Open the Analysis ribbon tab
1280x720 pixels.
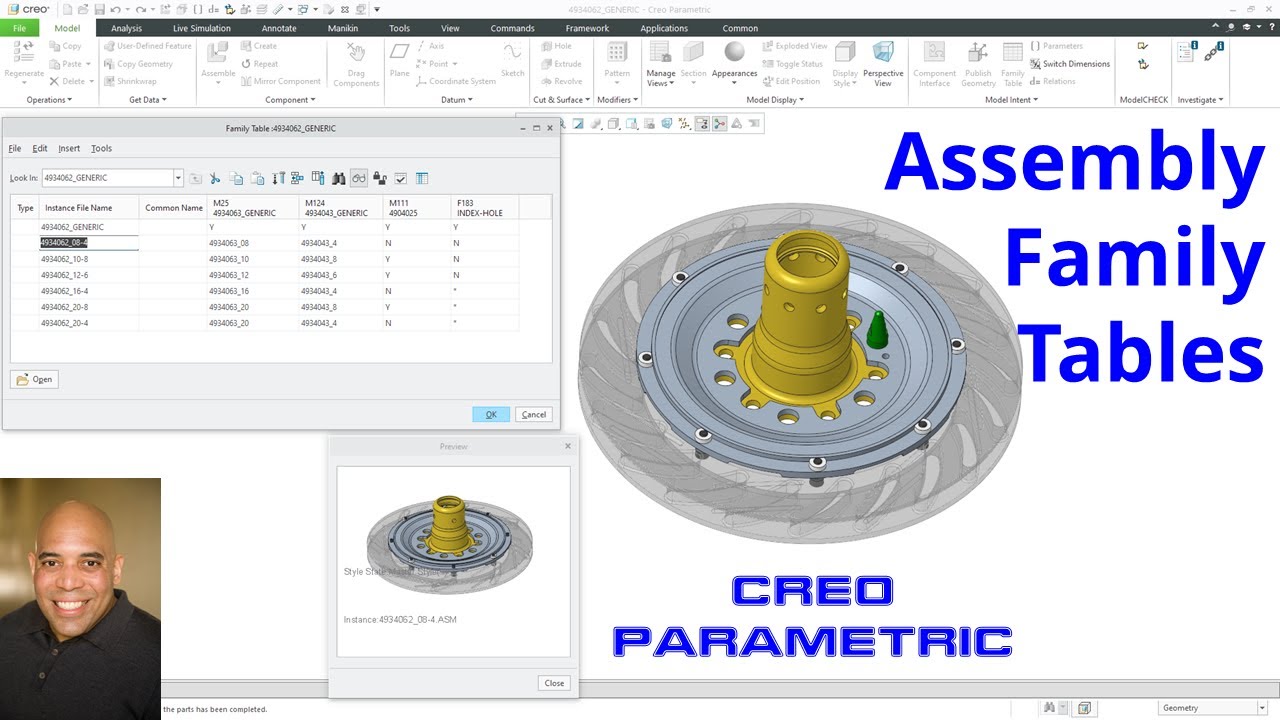pos(126,28)
